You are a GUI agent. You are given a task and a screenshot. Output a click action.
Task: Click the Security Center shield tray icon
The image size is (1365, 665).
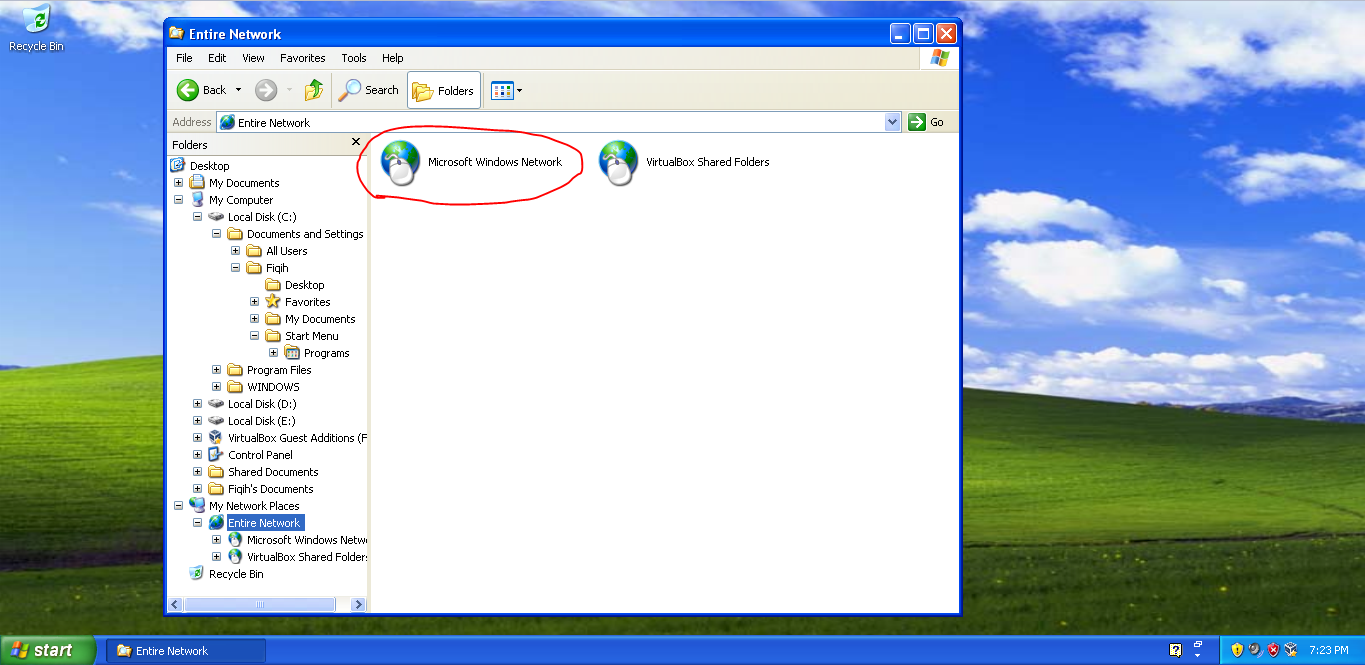click(1237, 650)
